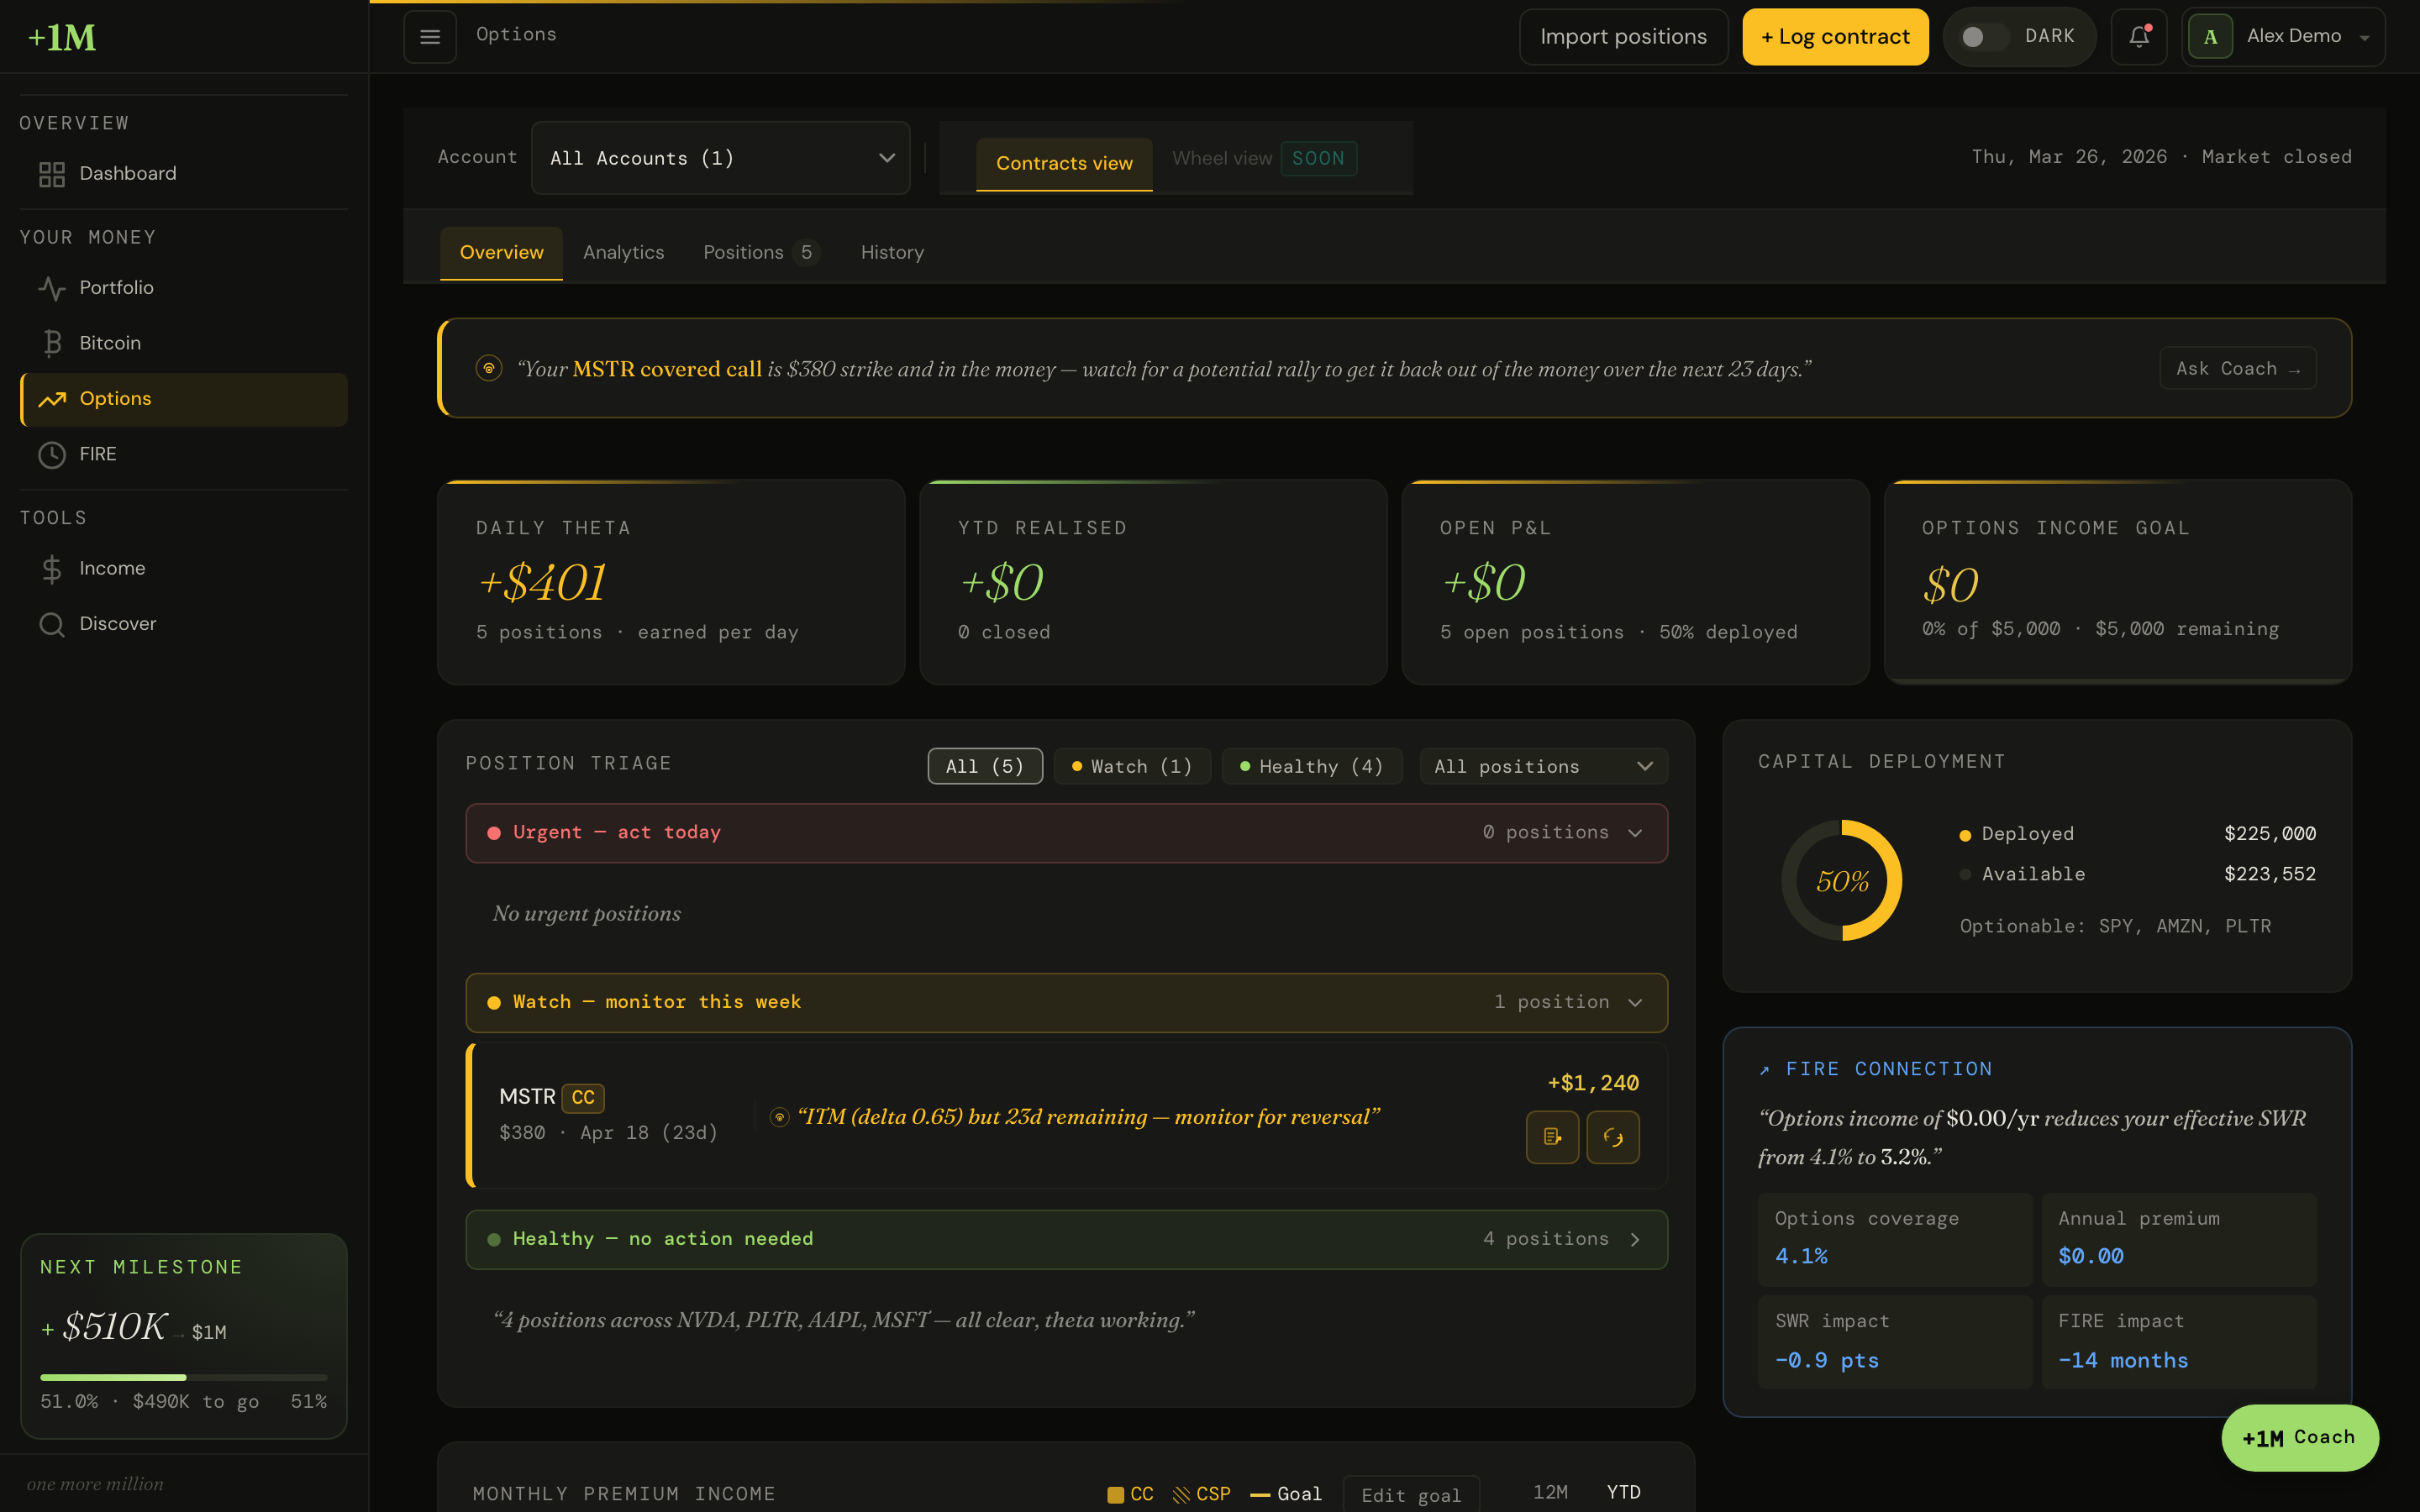Click Import positions button
The image size is (2420, 1512).
(1623, 37)
